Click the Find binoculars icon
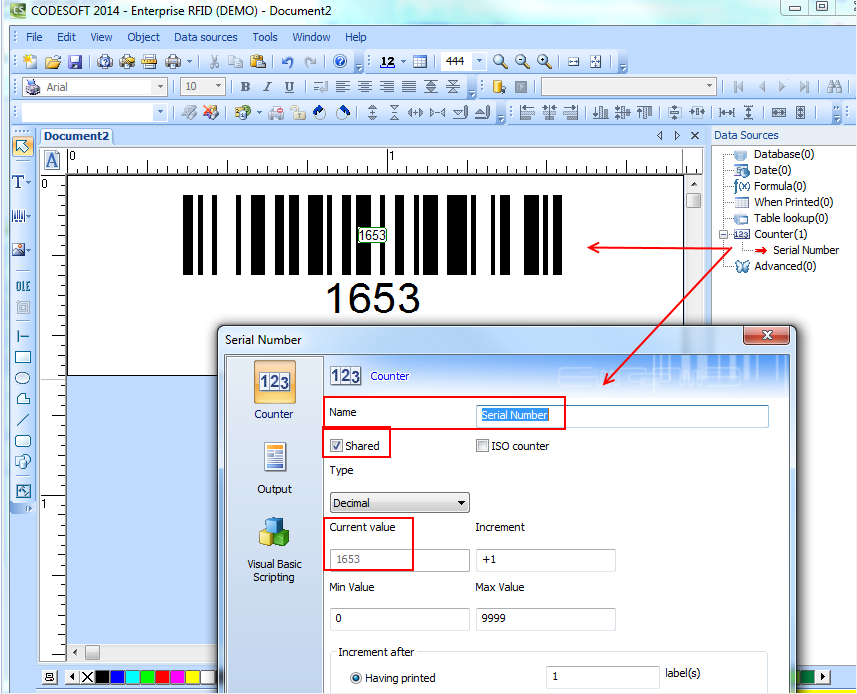 tap(834, 86)
